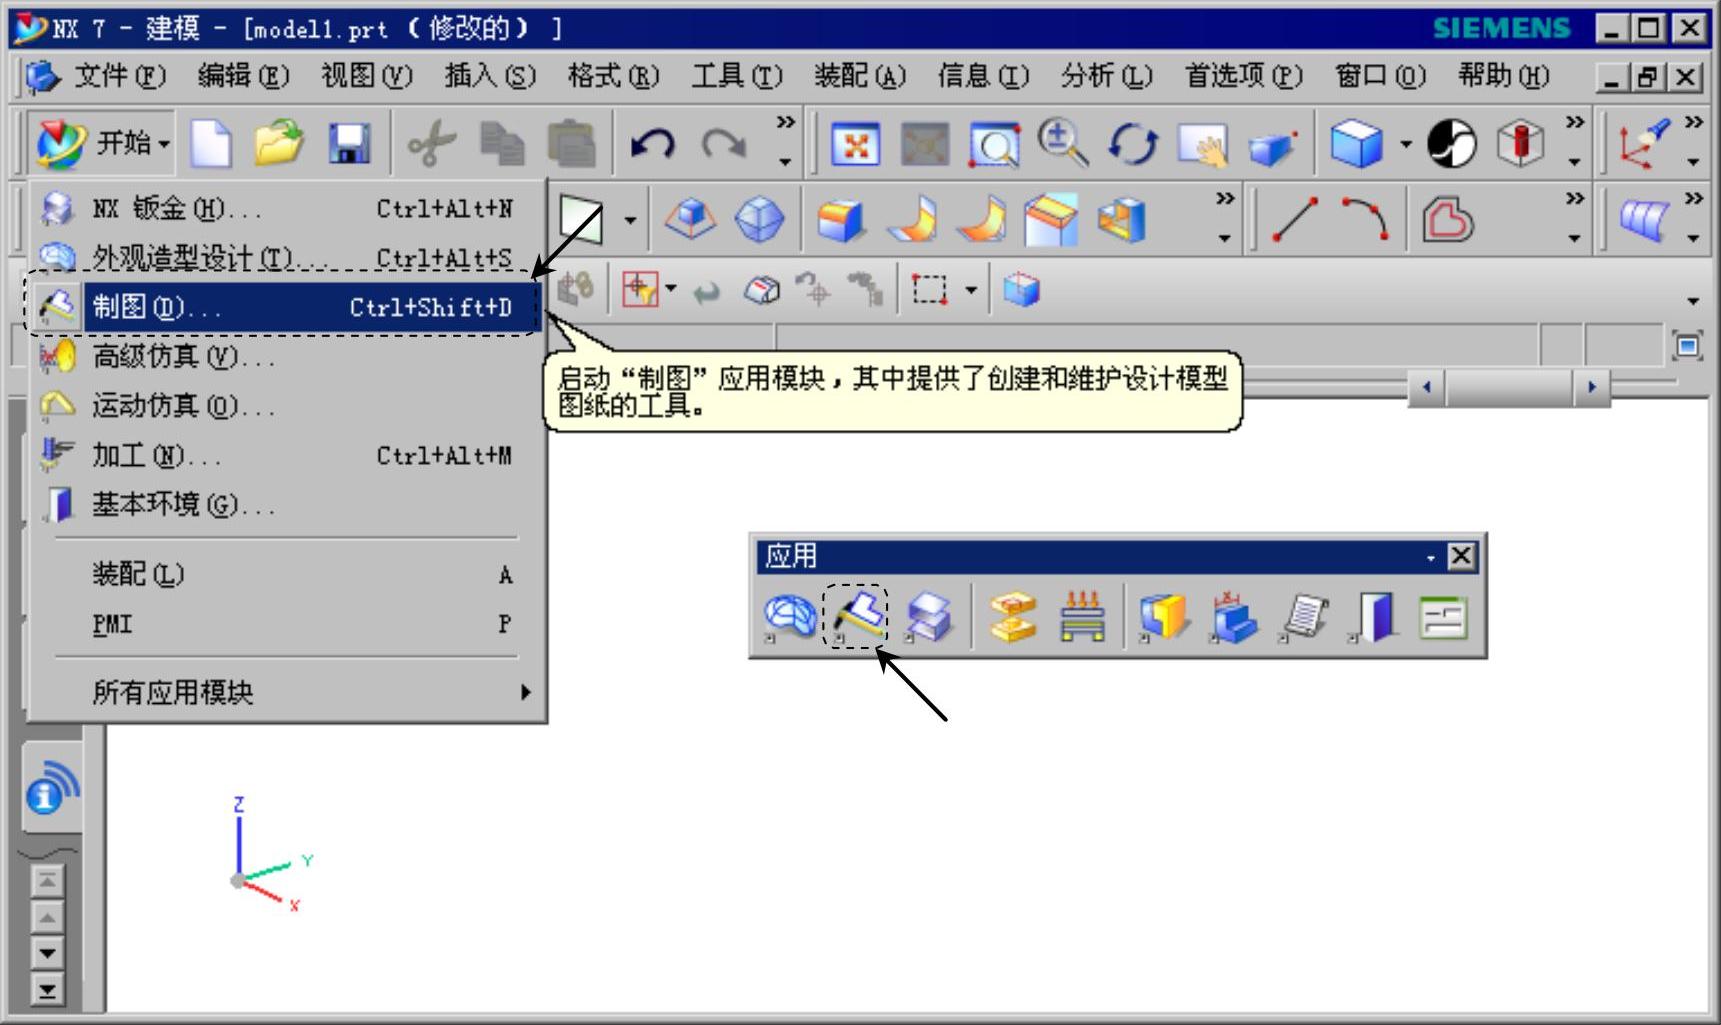
Task: Open the Application toolbar options dropdown arrow
Action: point(1430,558)
